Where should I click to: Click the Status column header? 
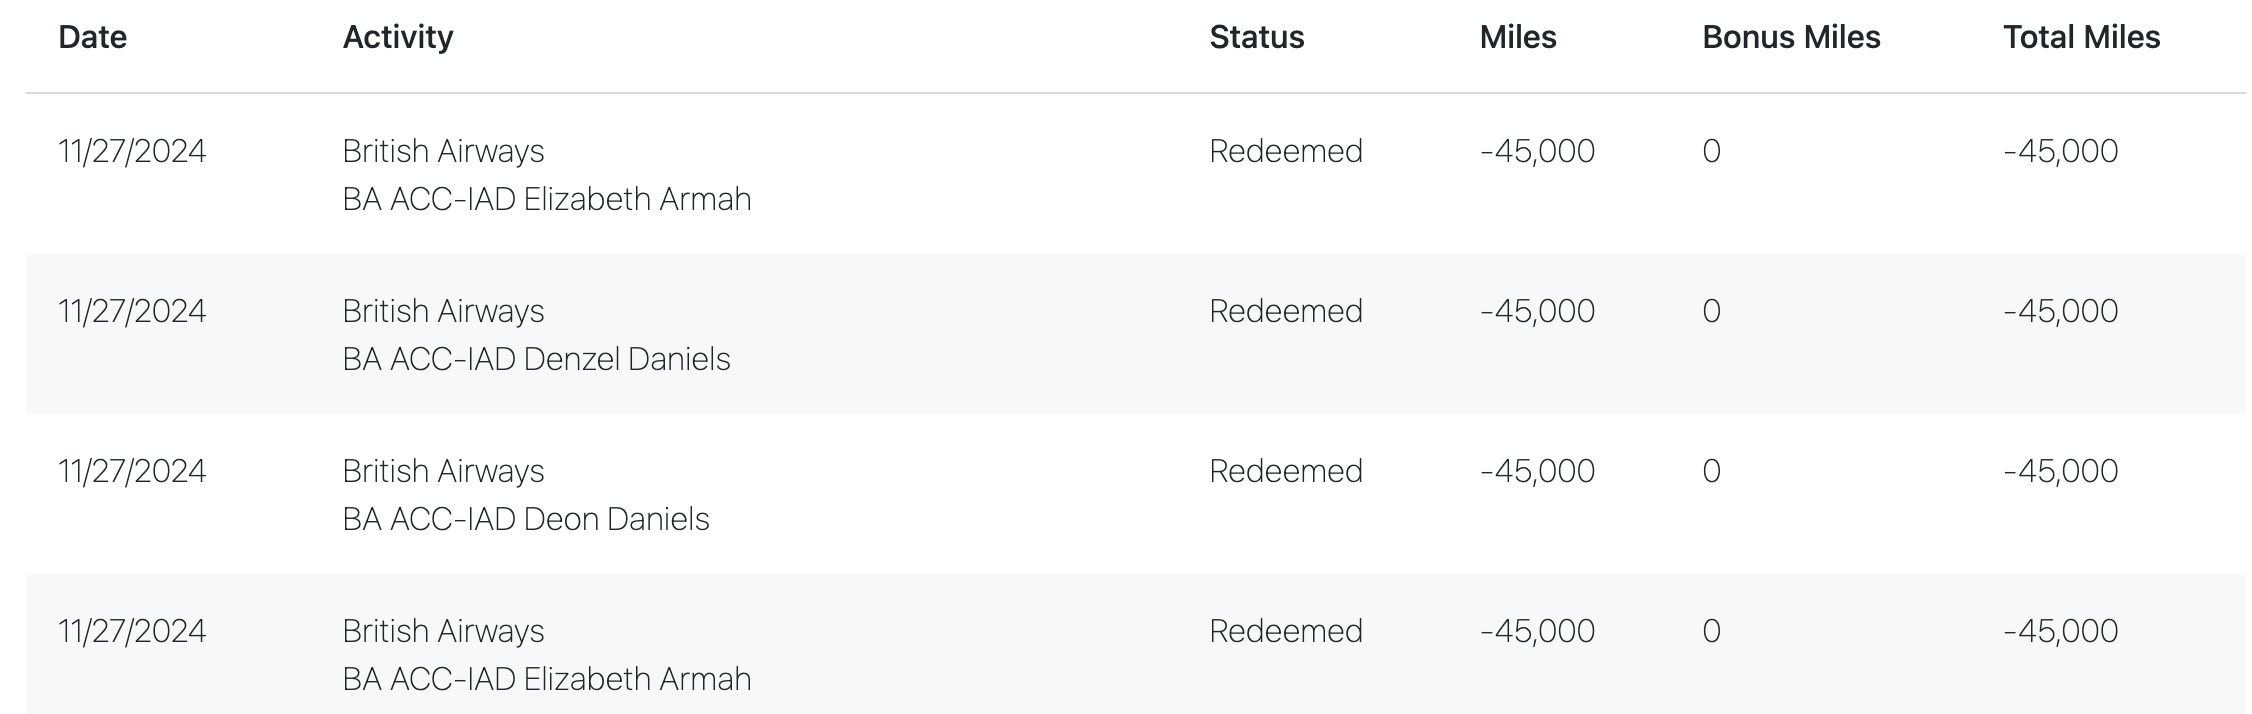coord(1257,37)
